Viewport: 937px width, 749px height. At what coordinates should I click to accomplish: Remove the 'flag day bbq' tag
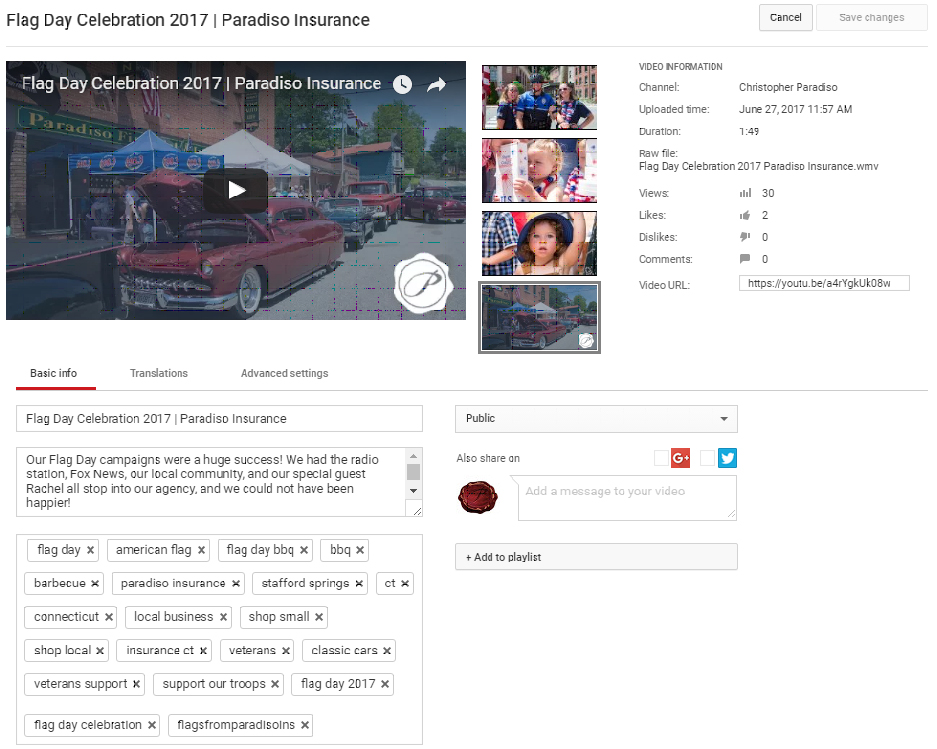(x=304, y=550)
